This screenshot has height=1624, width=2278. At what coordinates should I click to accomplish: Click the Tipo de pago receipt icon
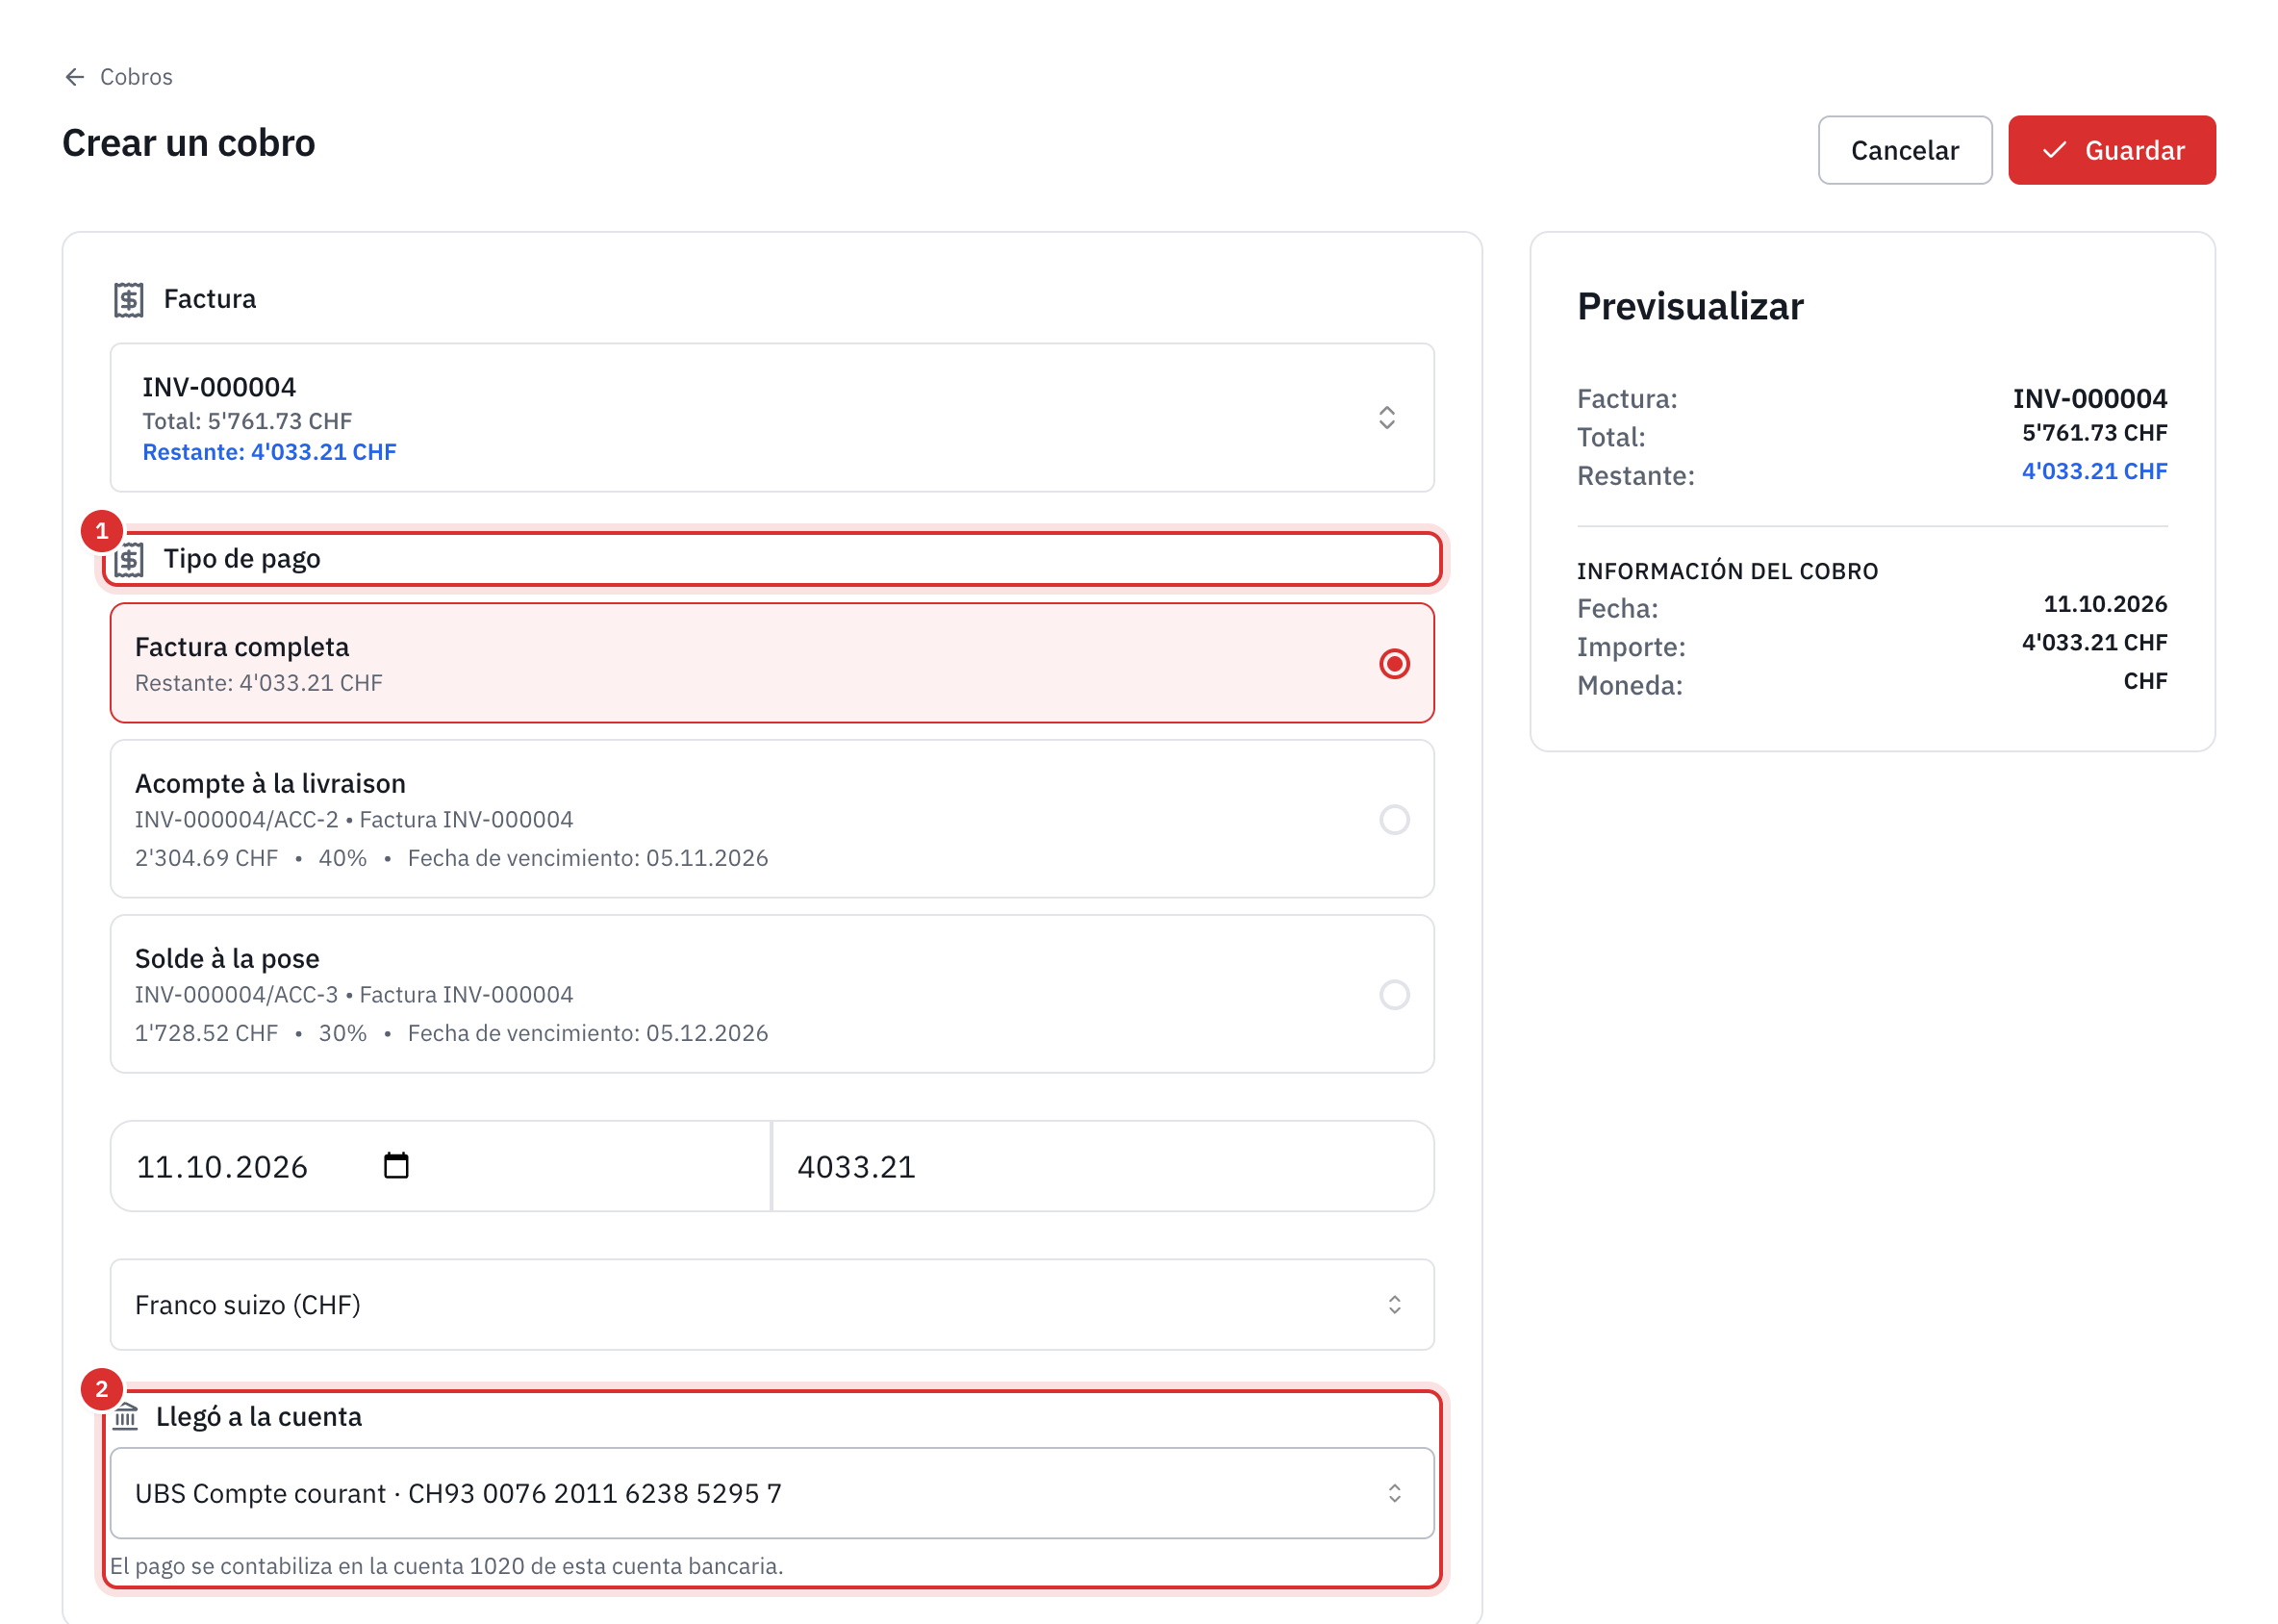[x=128, y=560]
